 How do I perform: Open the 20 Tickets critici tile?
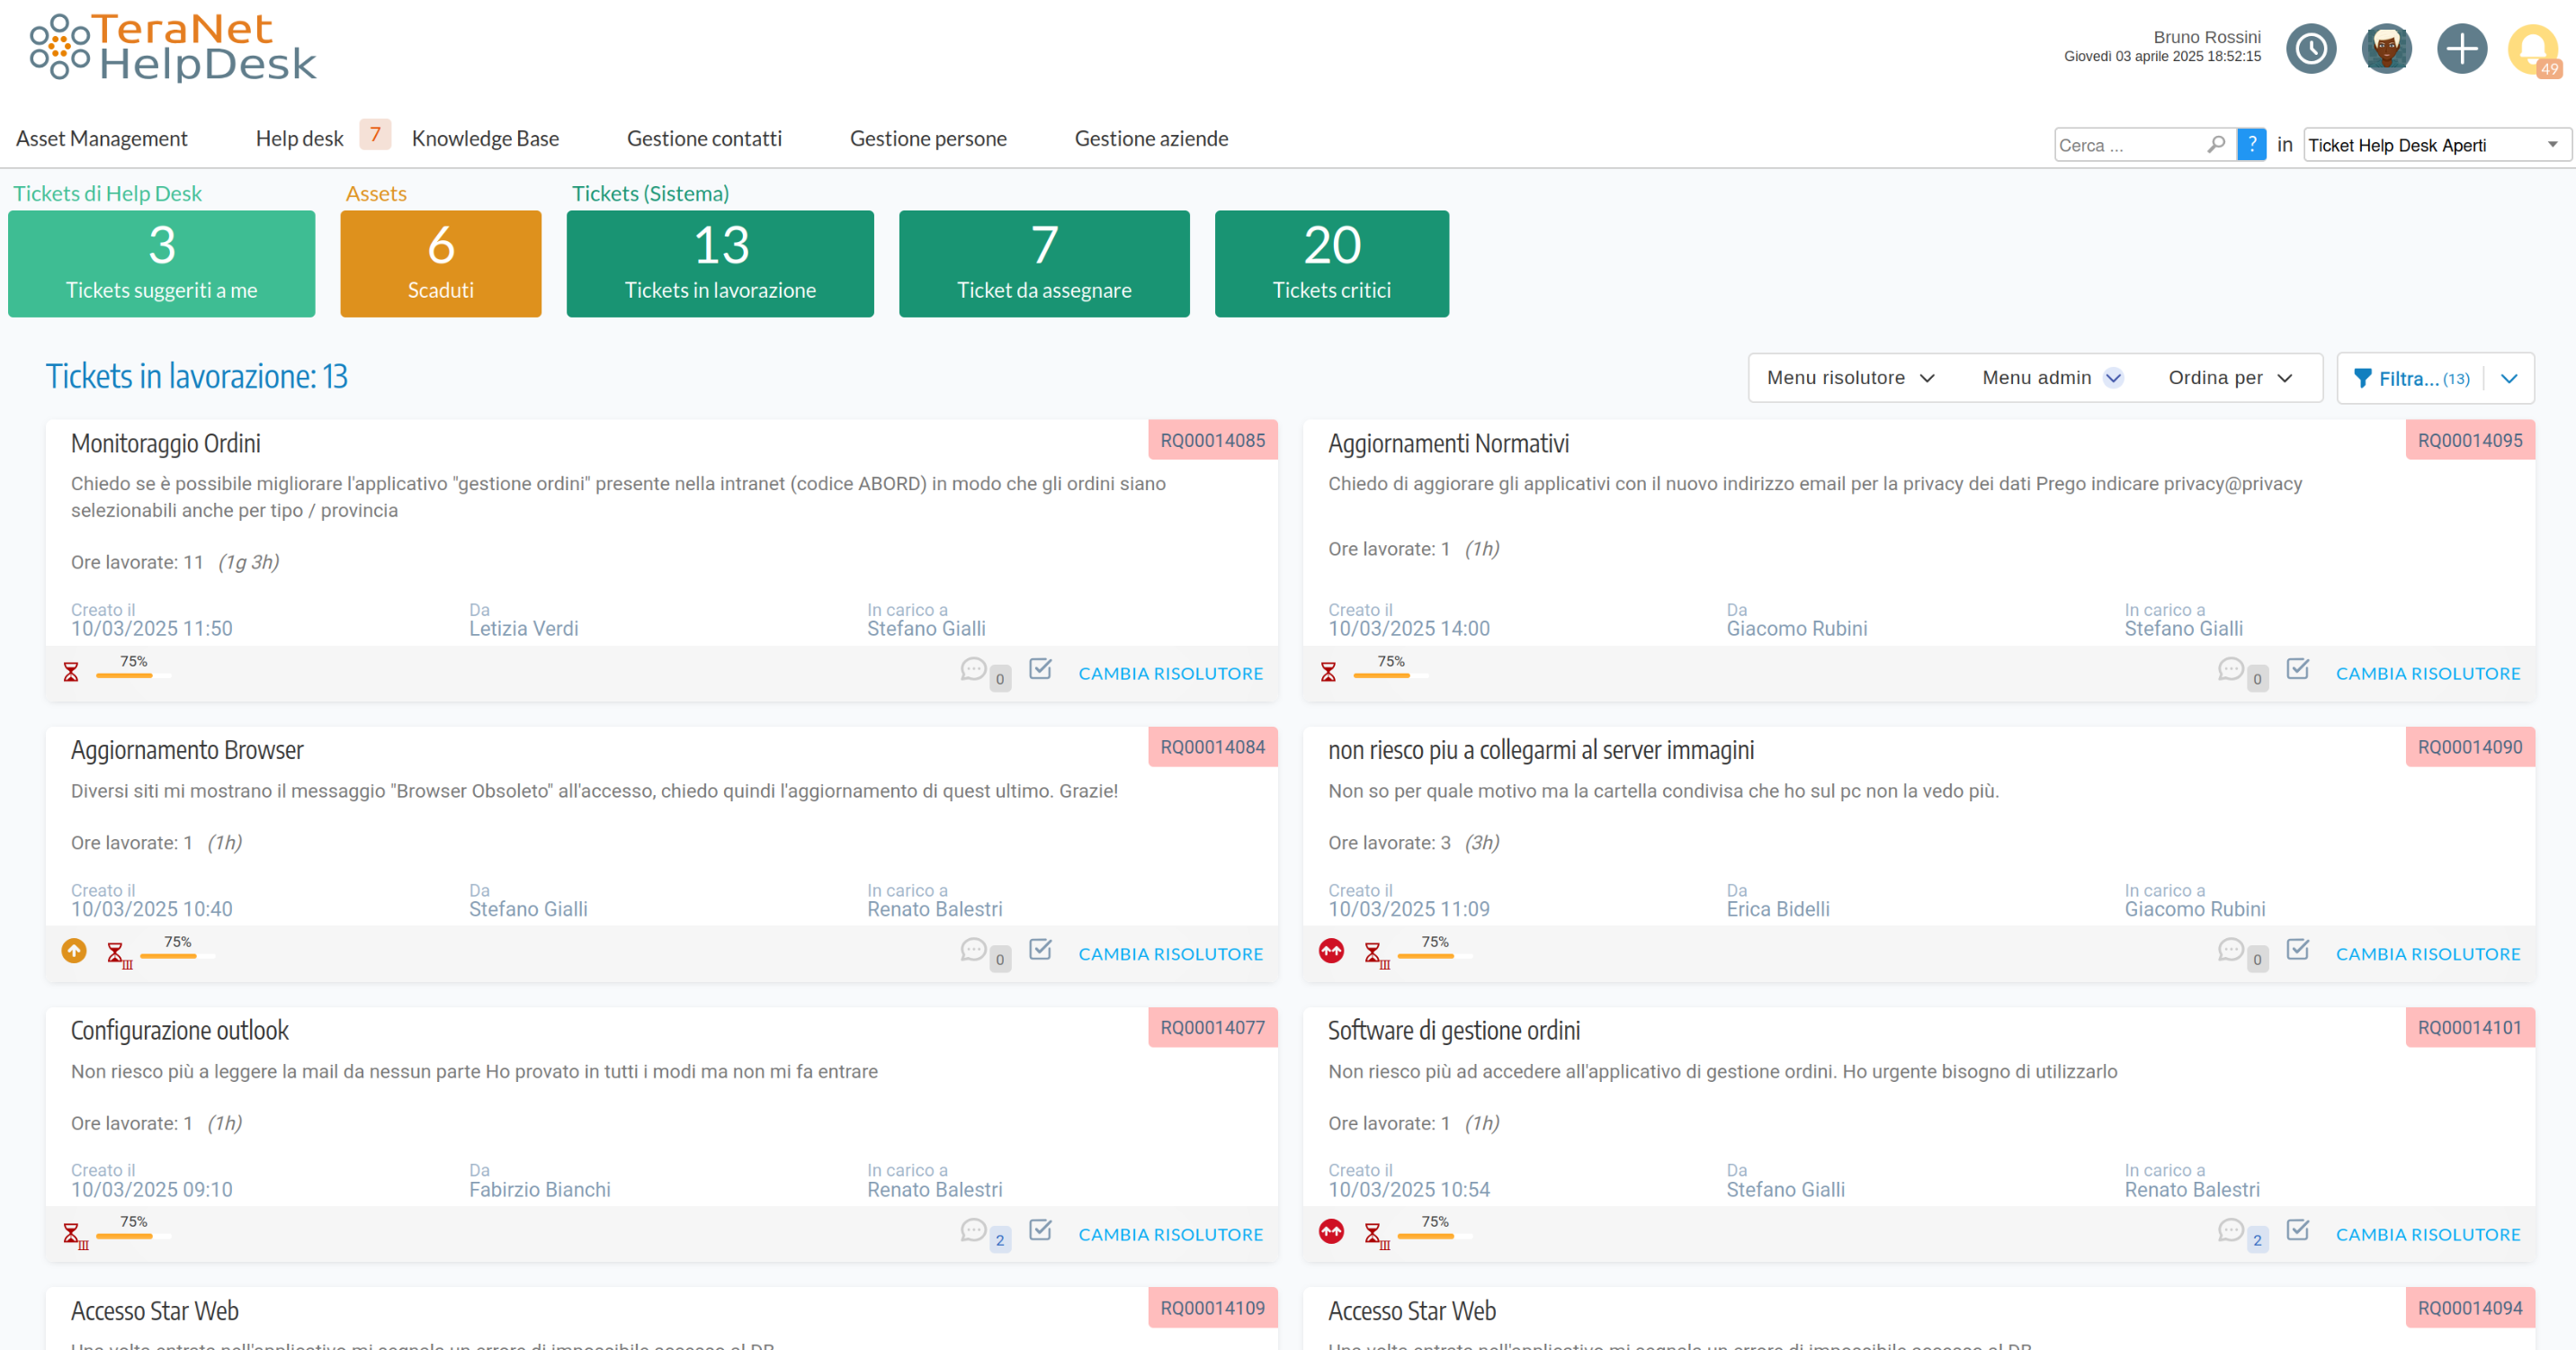click(x=1331, y=263)
